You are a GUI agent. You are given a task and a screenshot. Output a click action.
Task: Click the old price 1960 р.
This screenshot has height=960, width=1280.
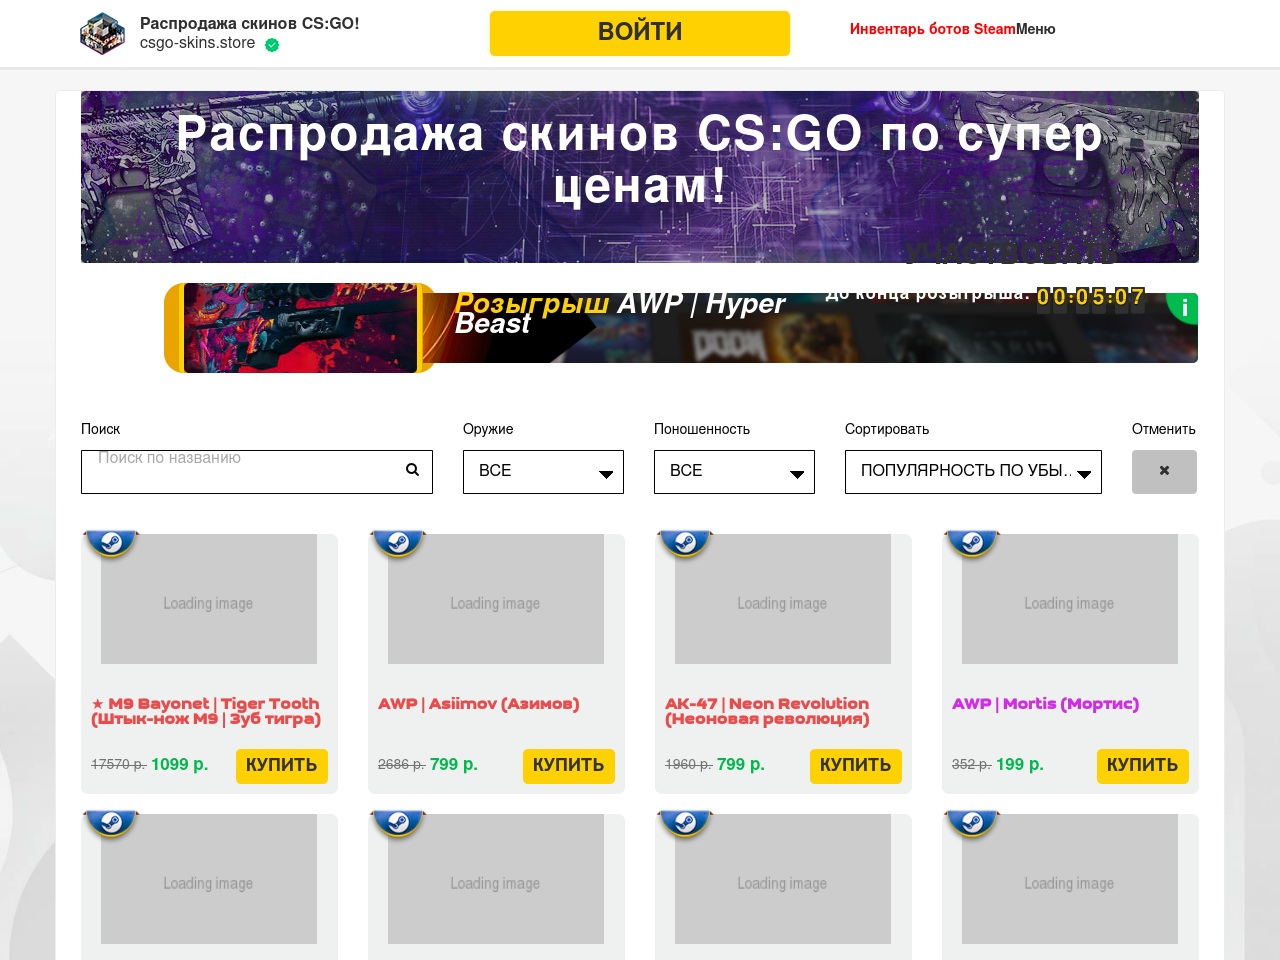(x=689, y=765)
